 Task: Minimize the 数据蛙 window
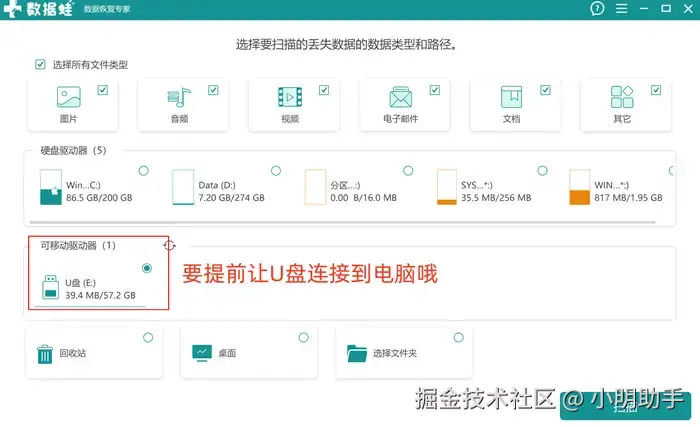point(644,8)
